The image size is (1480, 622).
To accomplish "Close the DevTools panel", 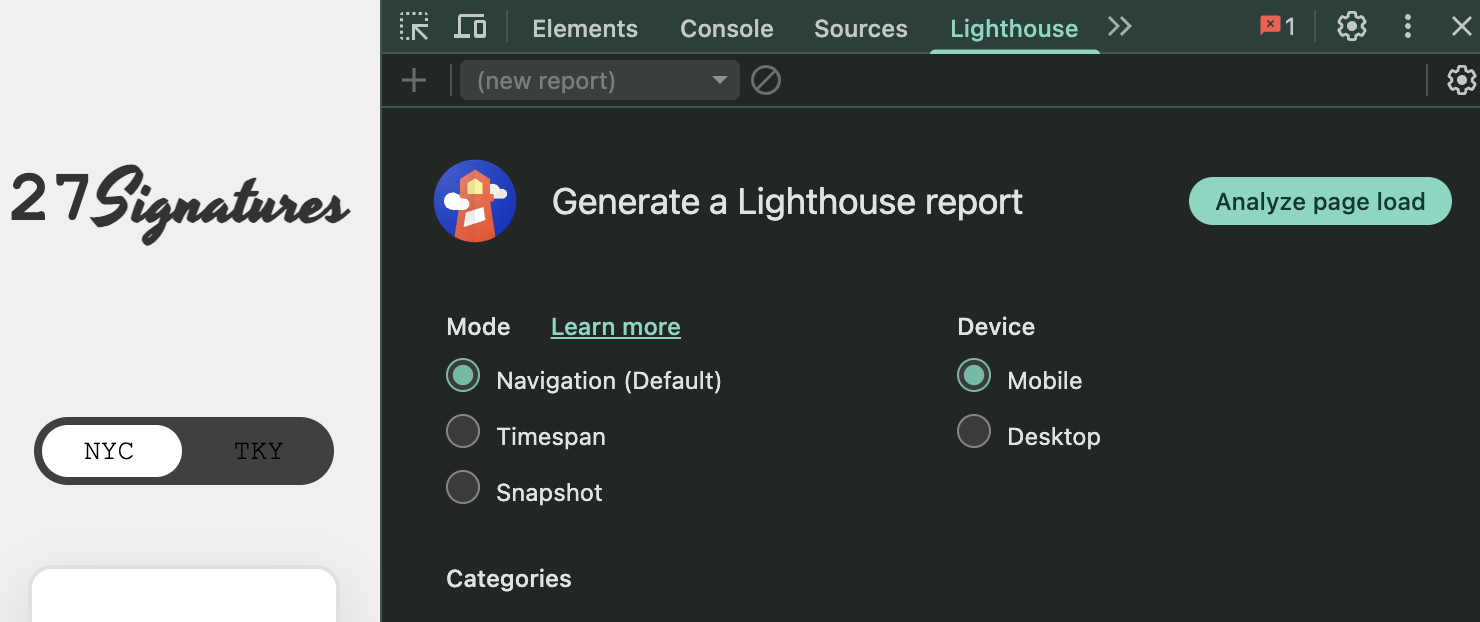I will [1461, 27].
